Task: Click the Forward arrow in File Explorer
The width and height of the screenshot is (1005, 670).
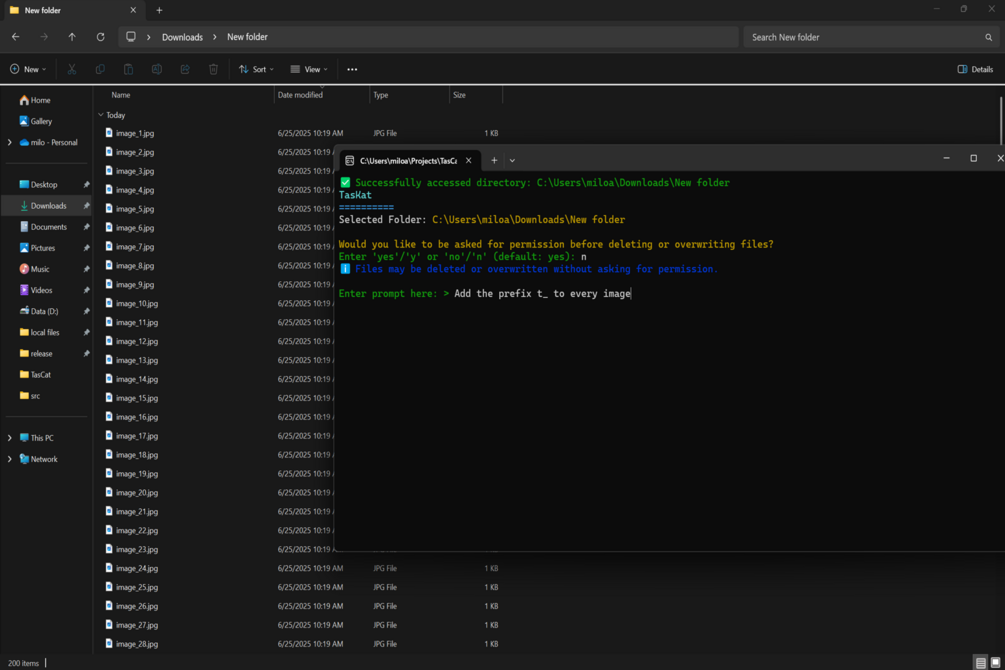Action: coord(44,37)
